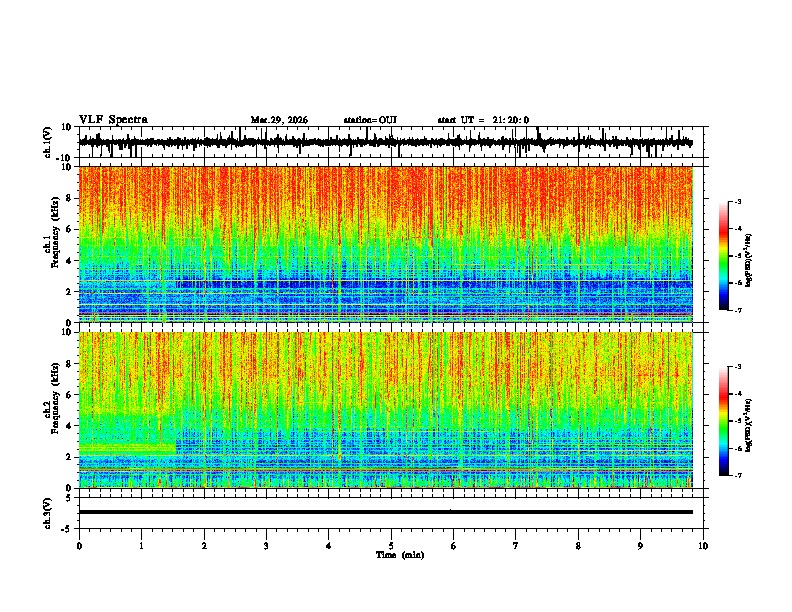The width and height of the screenshot is (792, 612).
Task: Click the ch.2 spectrogram color scale bar
Action: coord(724,421)
